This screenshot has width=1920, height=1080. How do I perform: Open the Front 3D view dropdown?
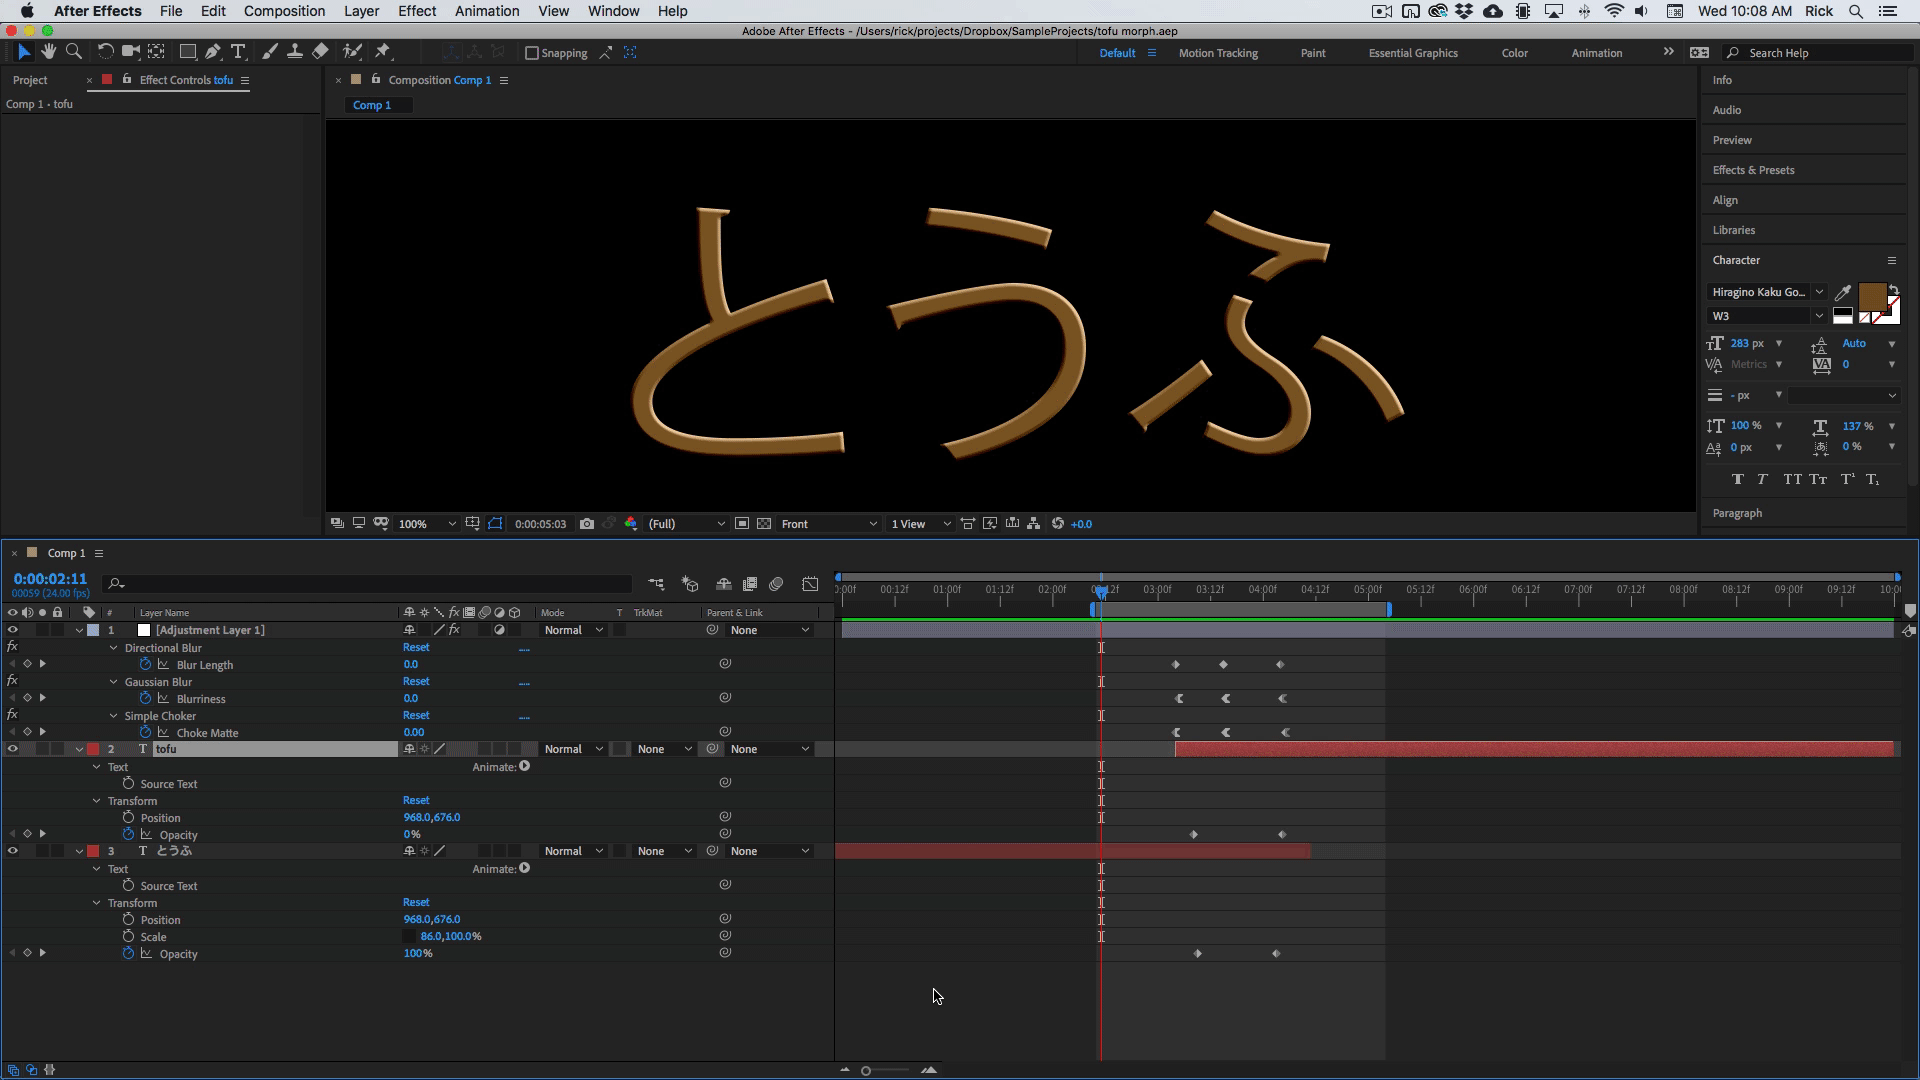(828, 524)
